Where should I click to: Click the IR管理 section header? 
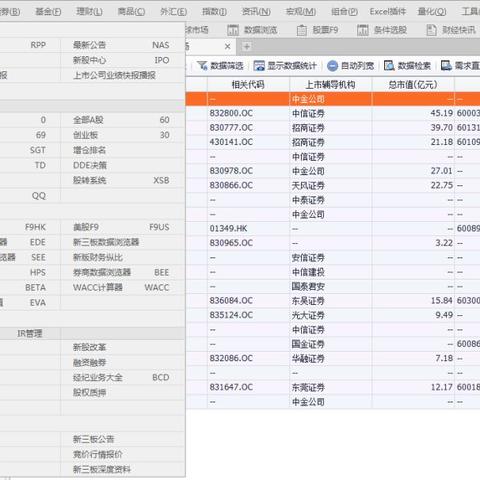tap(30, 333)
